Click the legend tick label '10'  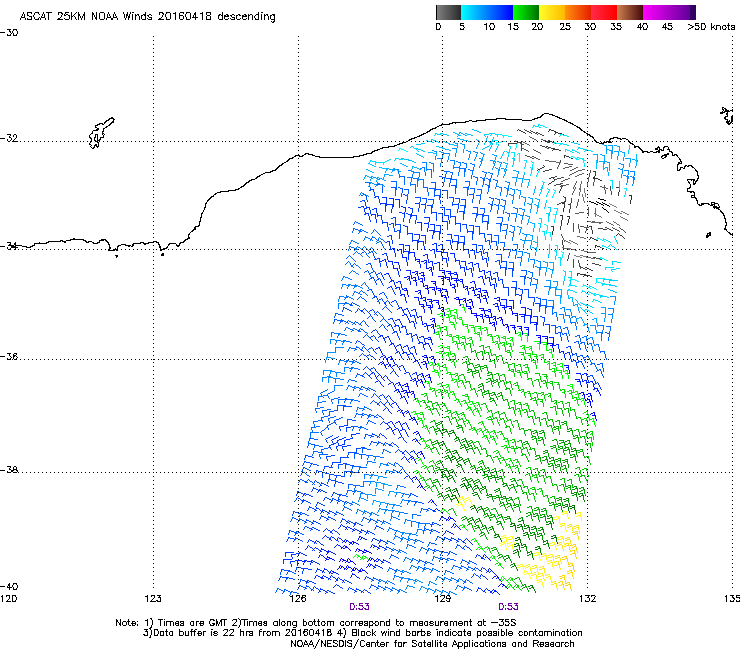pos(489,27)
